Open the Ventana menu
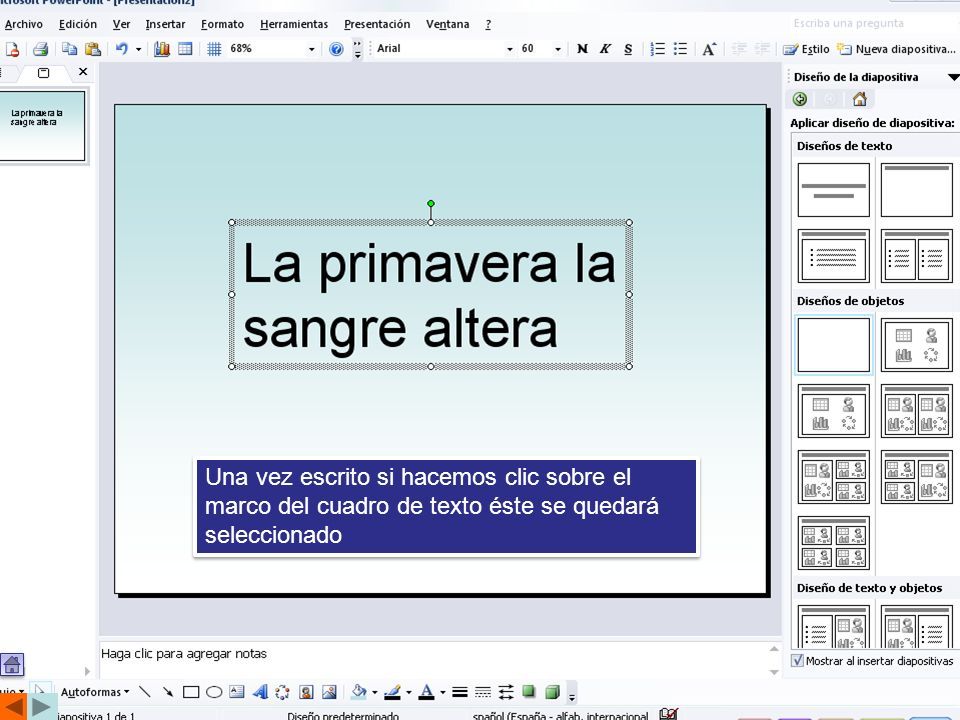 pyautogui.click(x=448, y=24)
